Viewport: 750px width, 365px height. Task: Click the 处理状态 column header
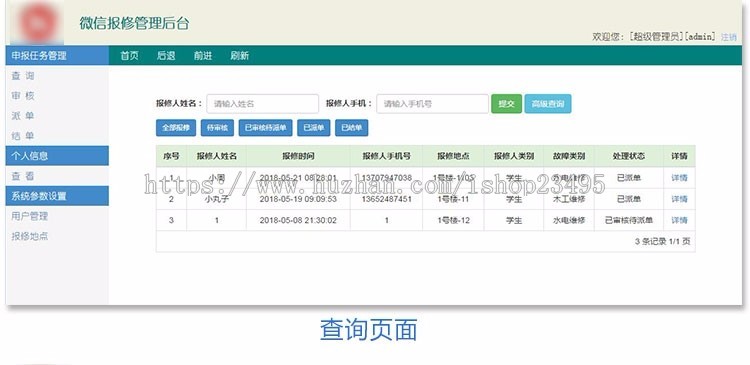coord(629,156)
